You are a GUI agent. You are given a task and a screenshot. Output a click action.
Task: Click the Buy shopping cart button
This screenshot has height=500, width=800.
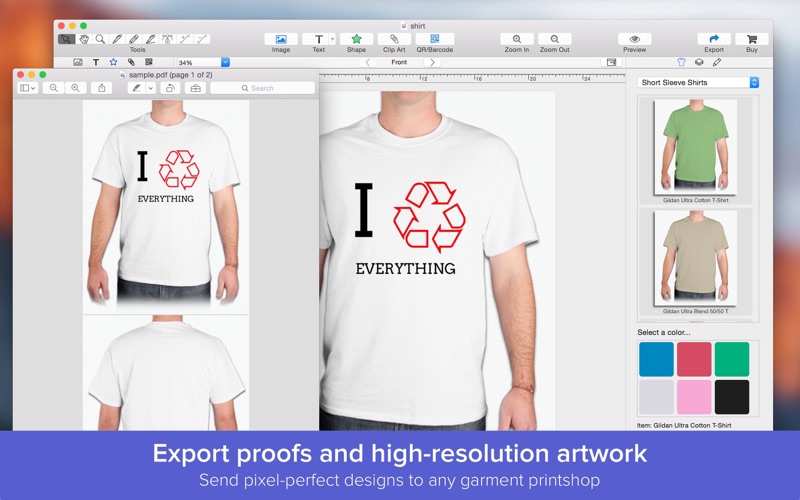pyautogui.click(x=752, y=39)
